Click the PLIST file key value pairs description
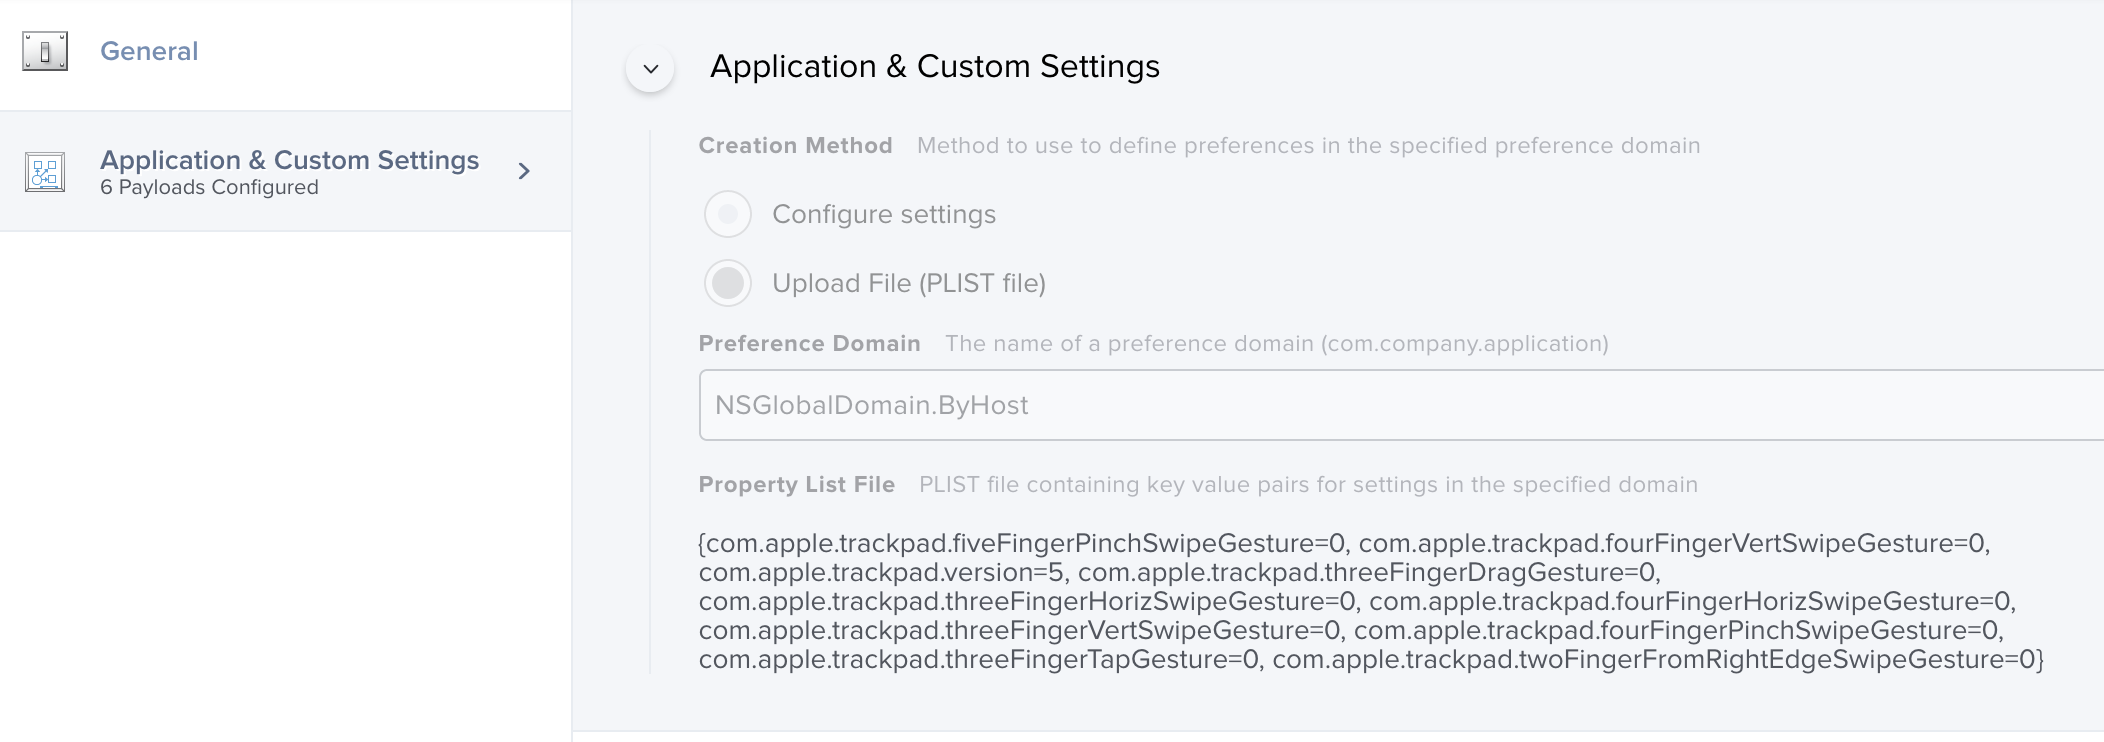Screen dimensions: 2104x742 click(x=1308, y=485)
